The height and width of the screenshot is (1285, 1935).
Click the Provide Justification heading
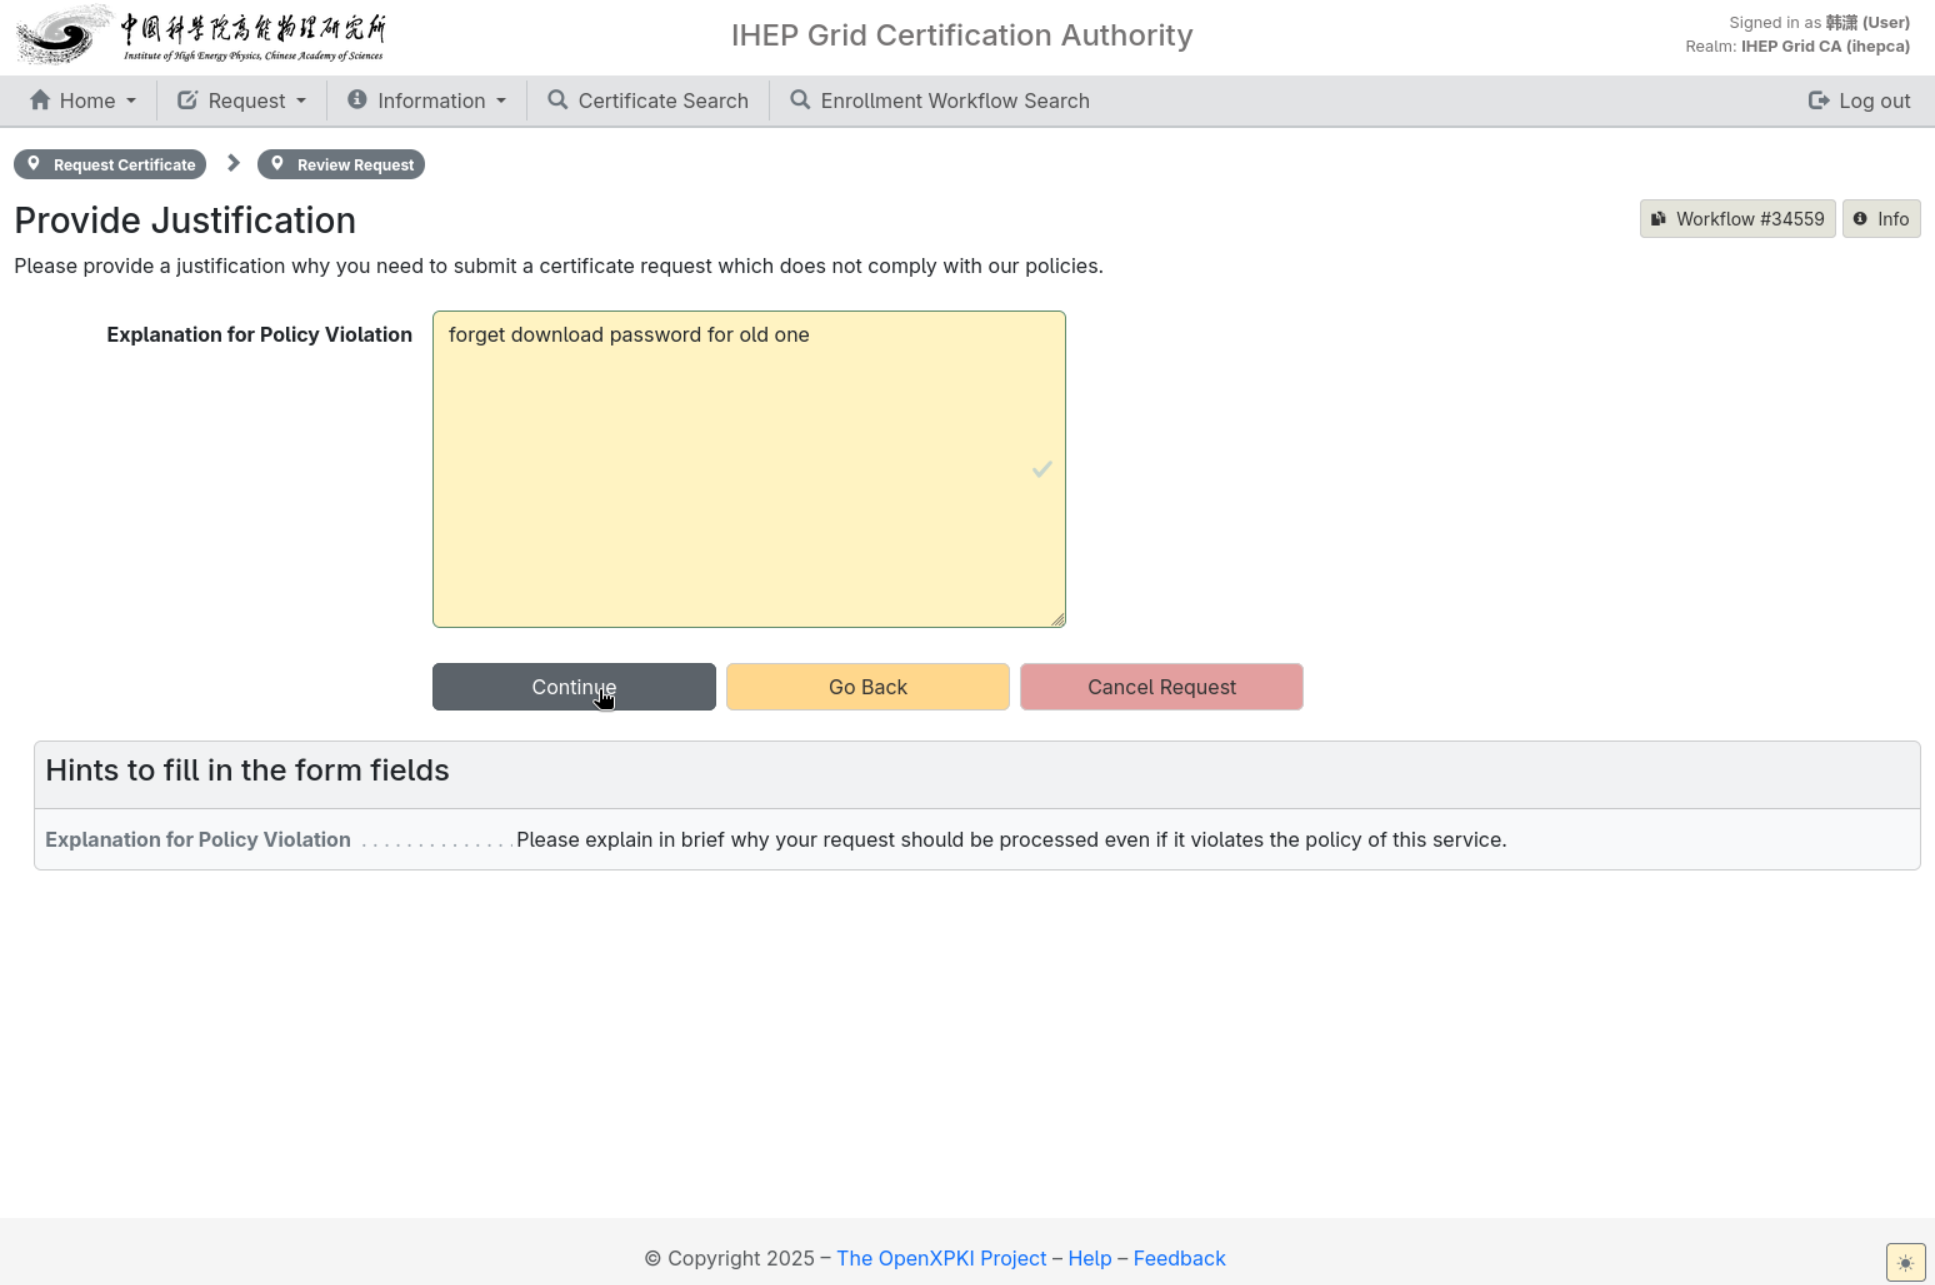pyautogui.click(x=185, y=220)
